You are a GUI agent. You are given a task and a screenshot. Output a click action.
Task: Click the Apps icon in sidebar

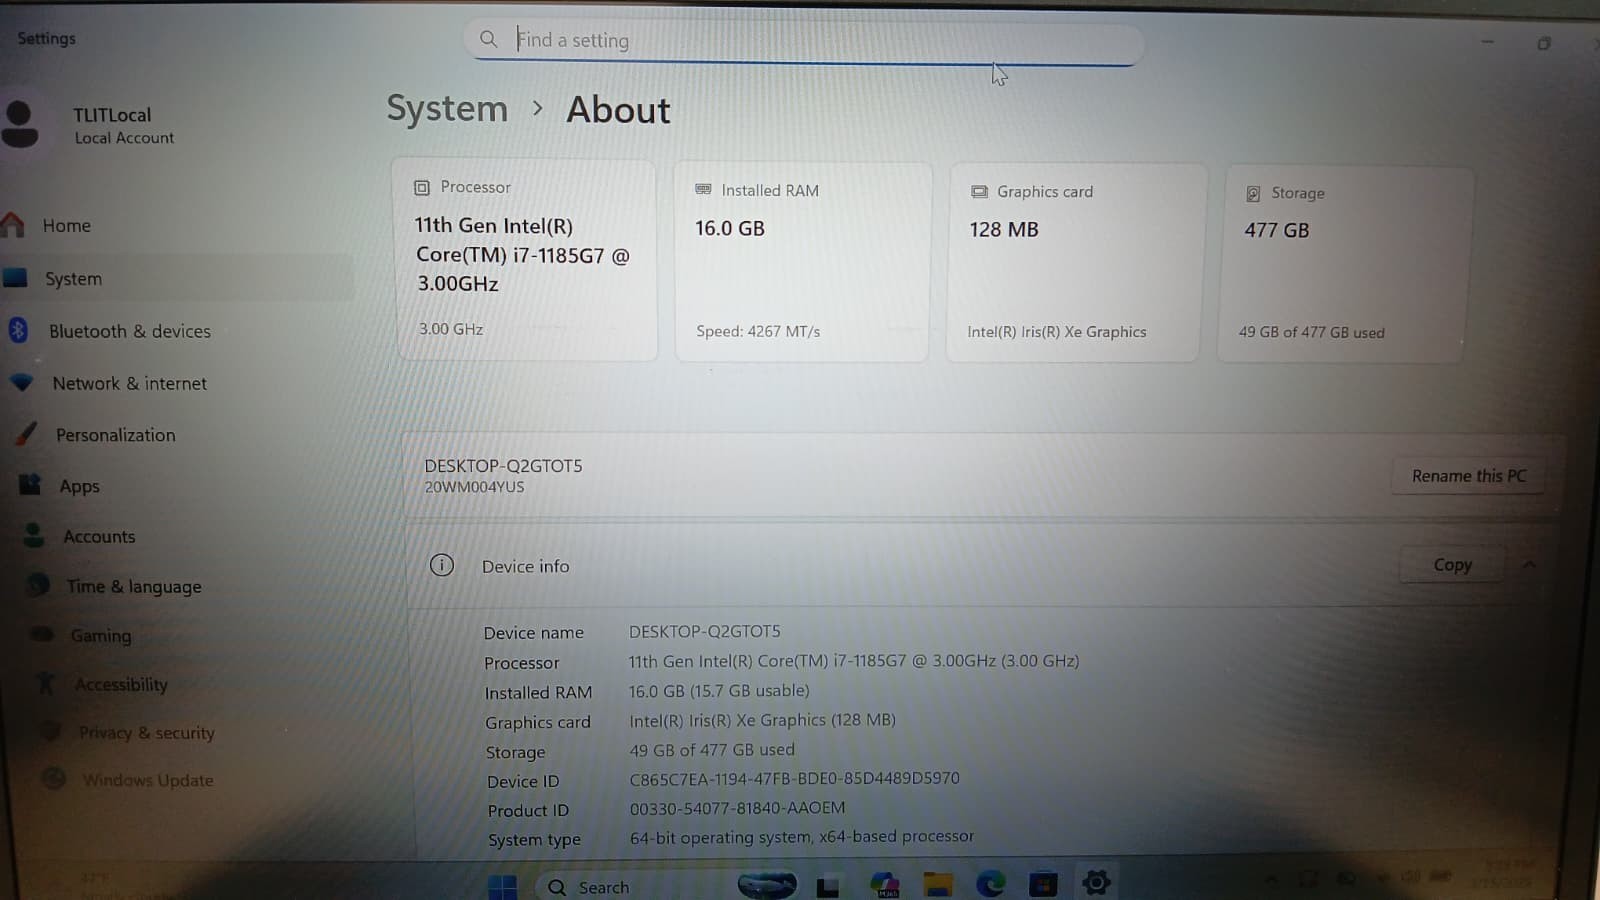tap(30, 484)
